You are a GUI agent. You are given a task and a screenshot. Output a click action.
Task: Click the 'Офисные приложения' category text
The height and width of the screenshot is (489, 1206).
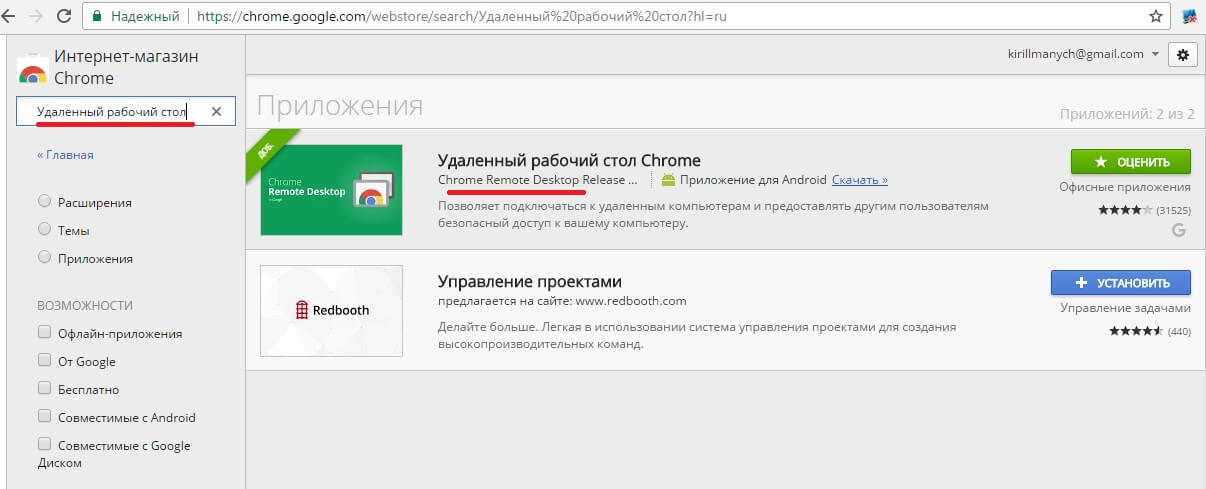point(1125,187)
